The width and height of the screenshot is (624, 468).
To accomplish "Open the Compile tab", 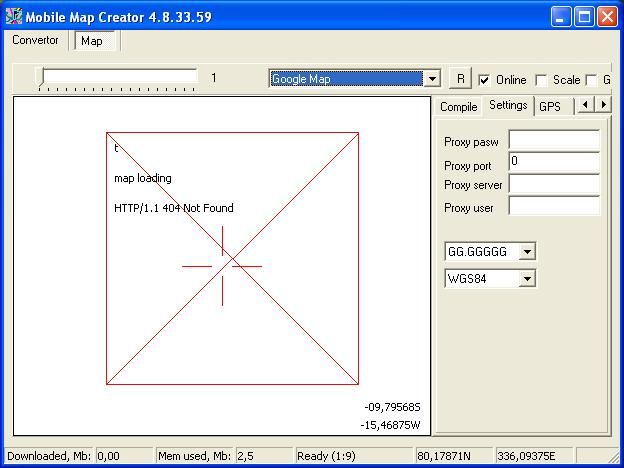I will pos(459,106).
